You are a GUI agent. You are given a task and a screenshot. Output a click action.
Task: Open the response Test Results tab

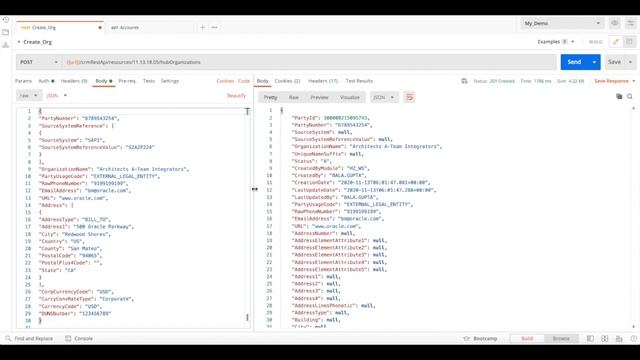[x=359, y=81]
